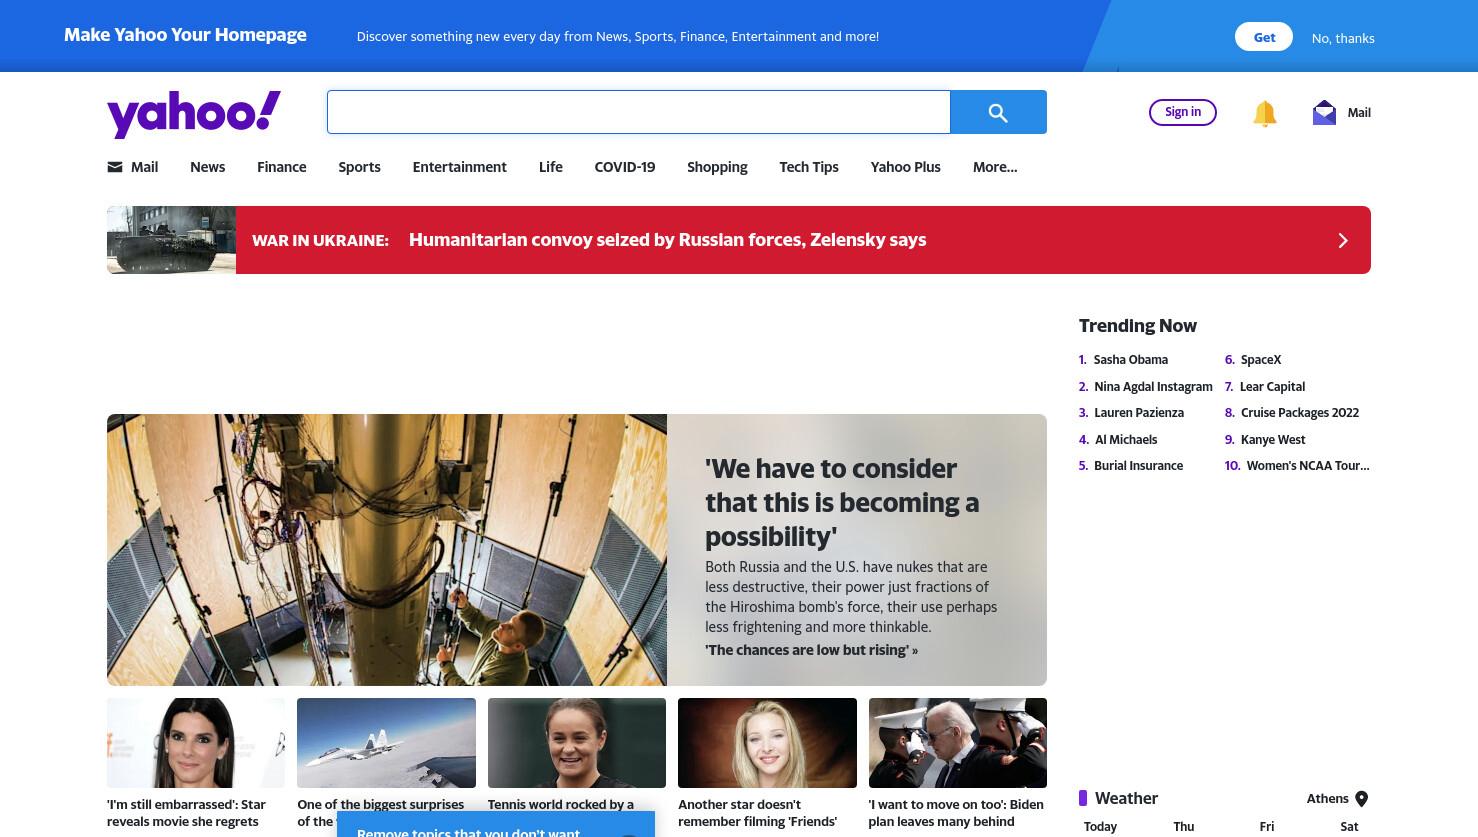
Task: Read 'I want to move on too' Biden story
Action: 956,813
